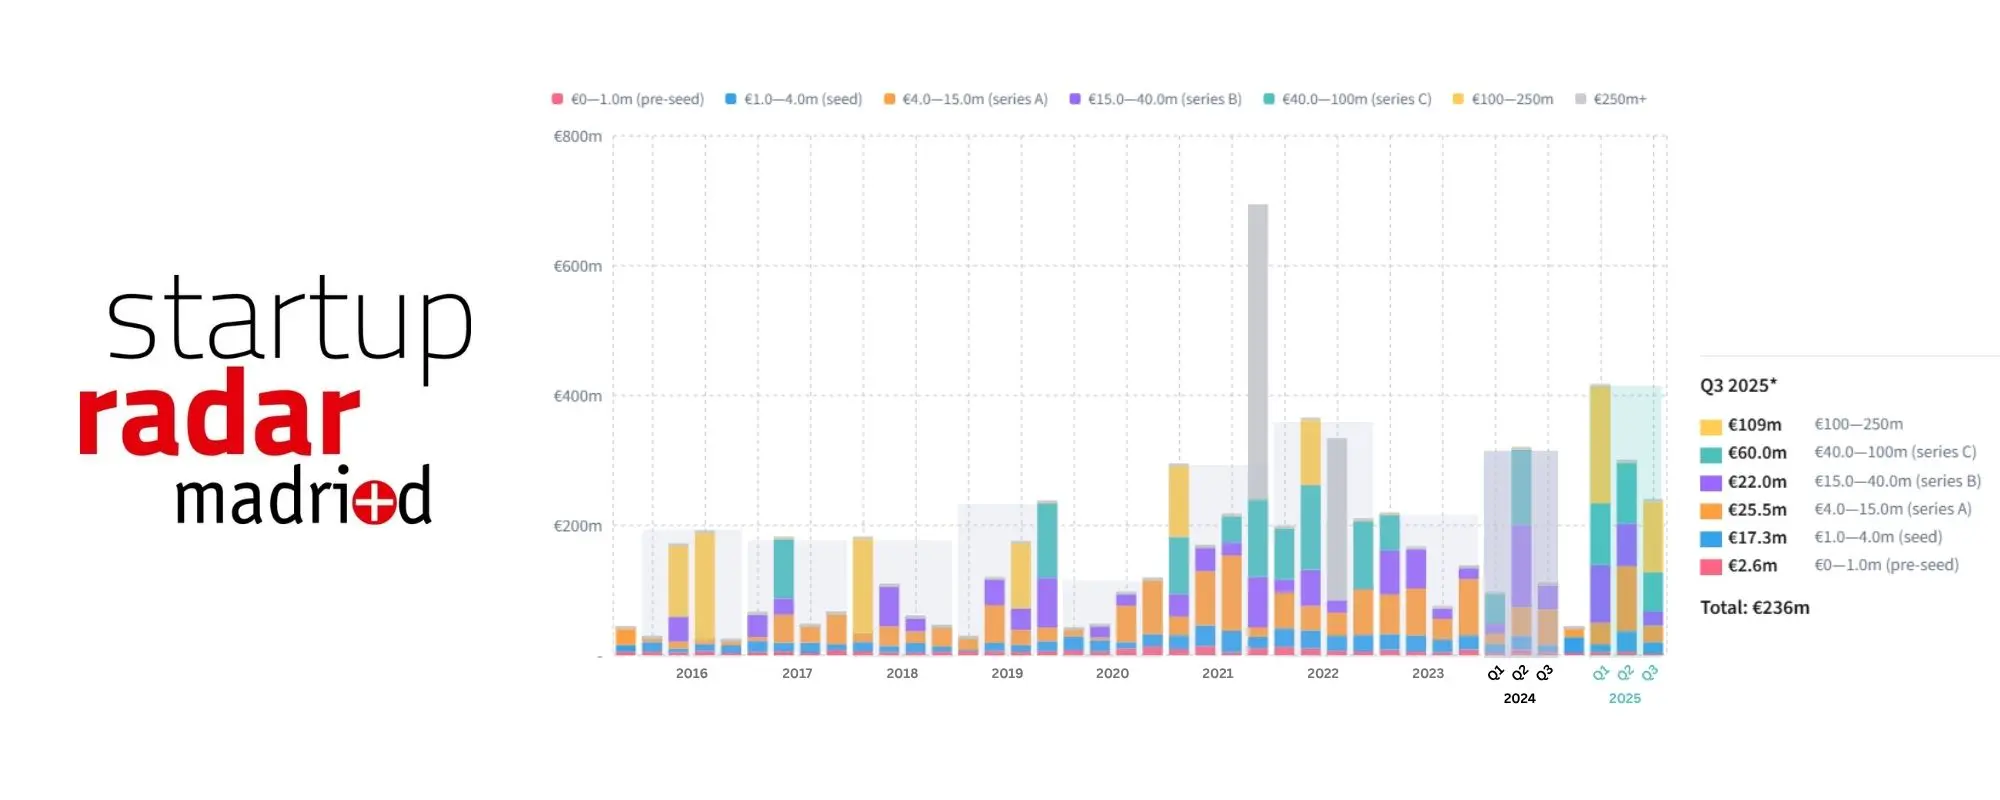Image resolution: width=2000 pixels, height=800 pixels.
Task: Select the Q1 label under 2025
Action: (x=1601, y=673)
